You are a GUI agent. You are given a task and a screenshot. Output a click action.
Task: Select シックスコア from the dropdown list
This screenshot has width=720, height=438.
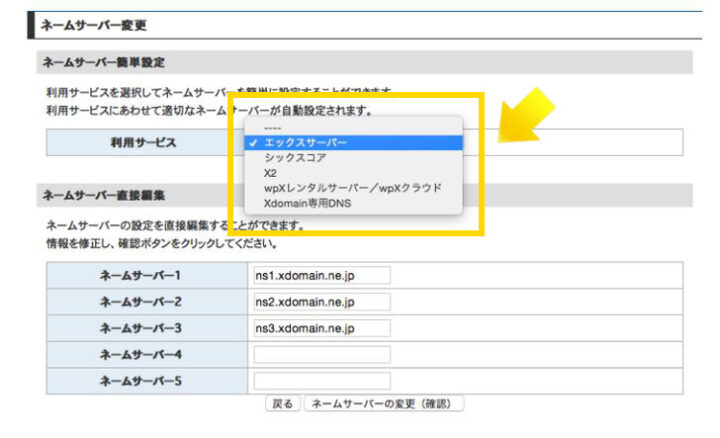[353, 157]
